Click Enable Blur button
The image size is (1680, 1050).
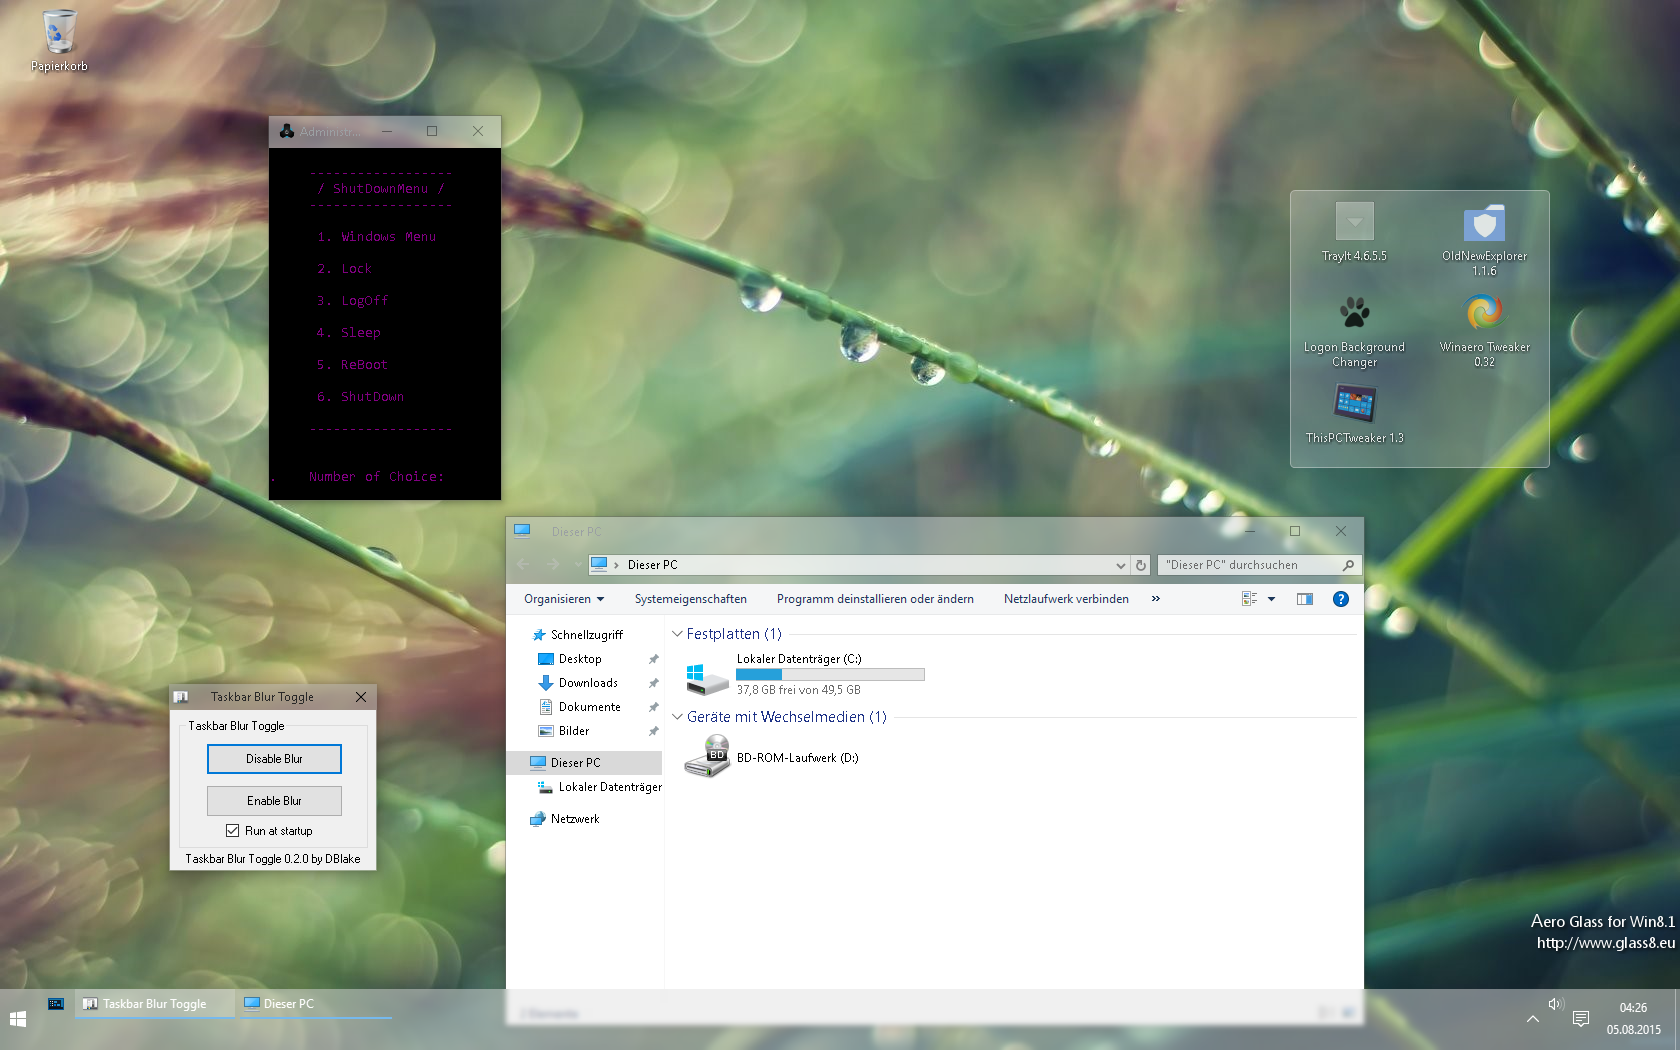pos(274,801)
